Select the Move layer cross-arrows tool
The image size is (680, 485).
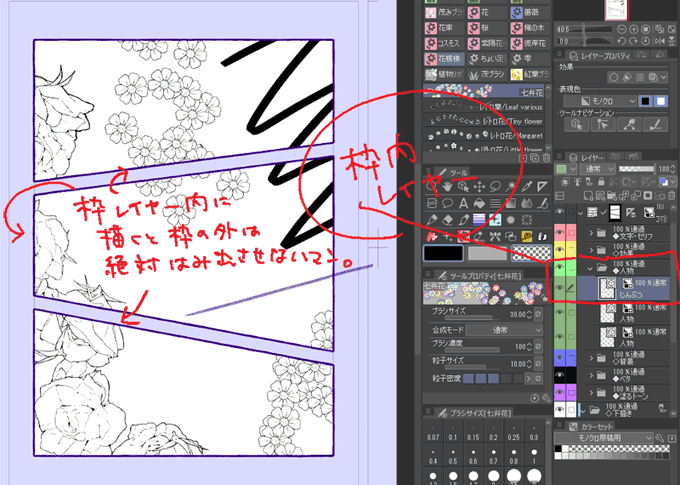(479, 187)
